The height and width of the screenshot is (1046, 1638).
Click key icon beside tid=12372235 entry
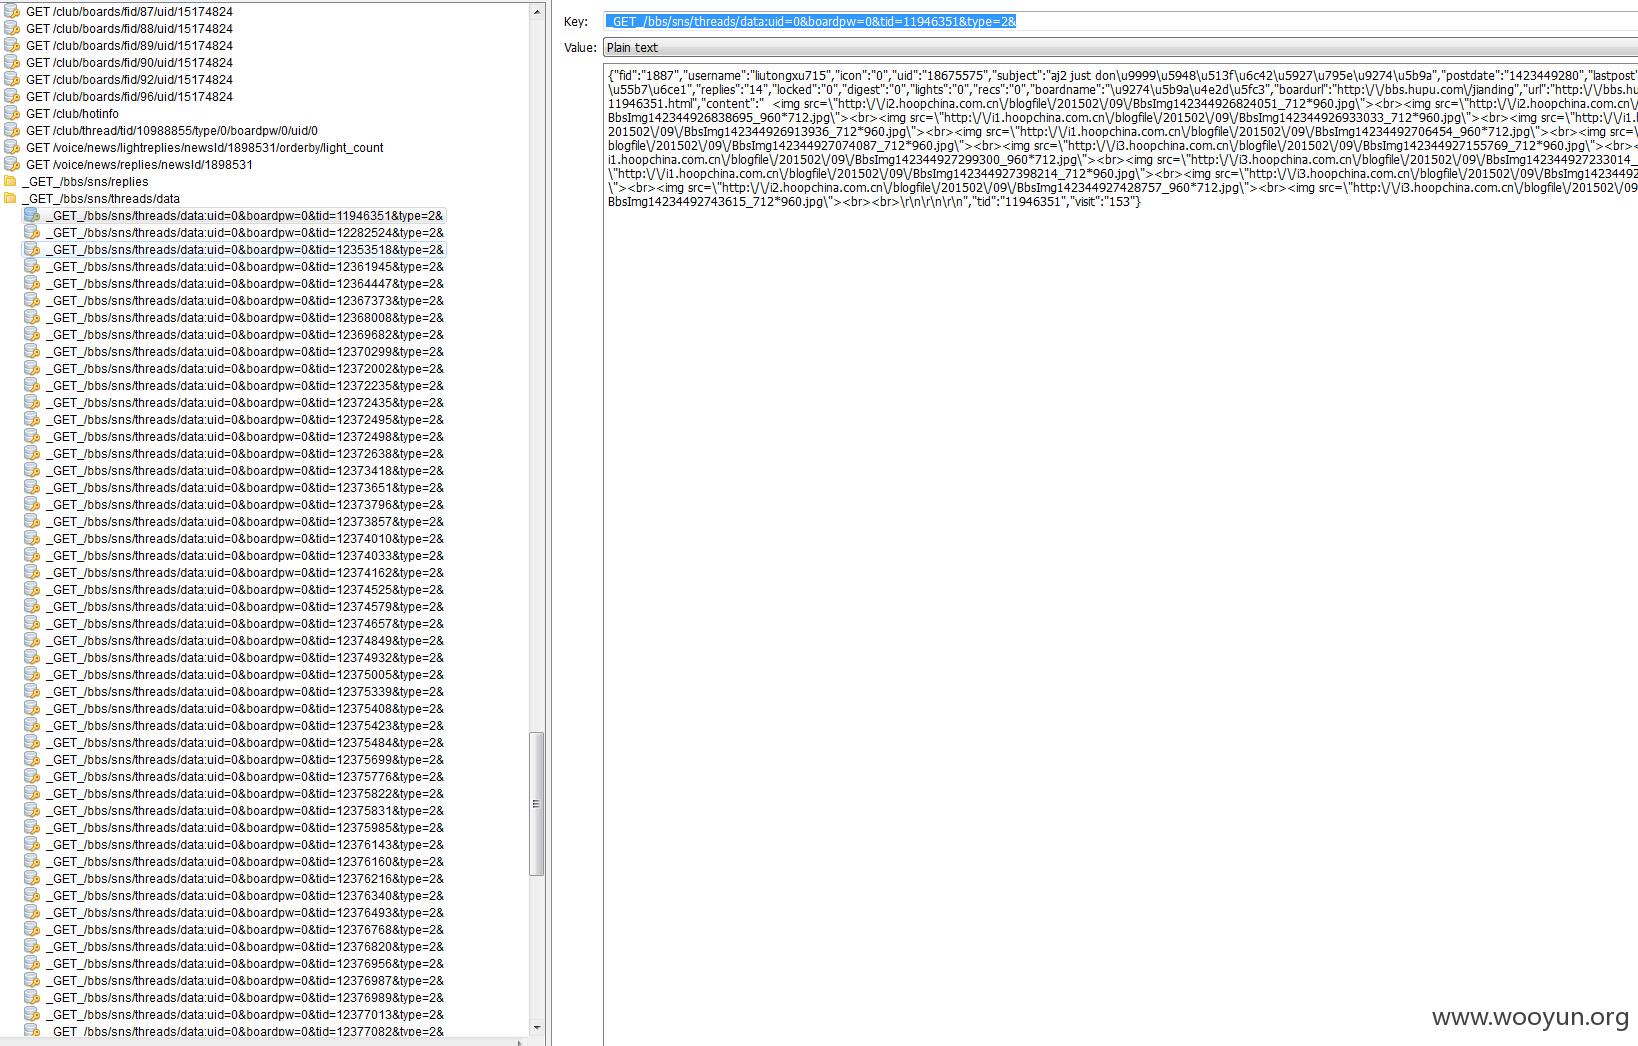tap(31, 385)
